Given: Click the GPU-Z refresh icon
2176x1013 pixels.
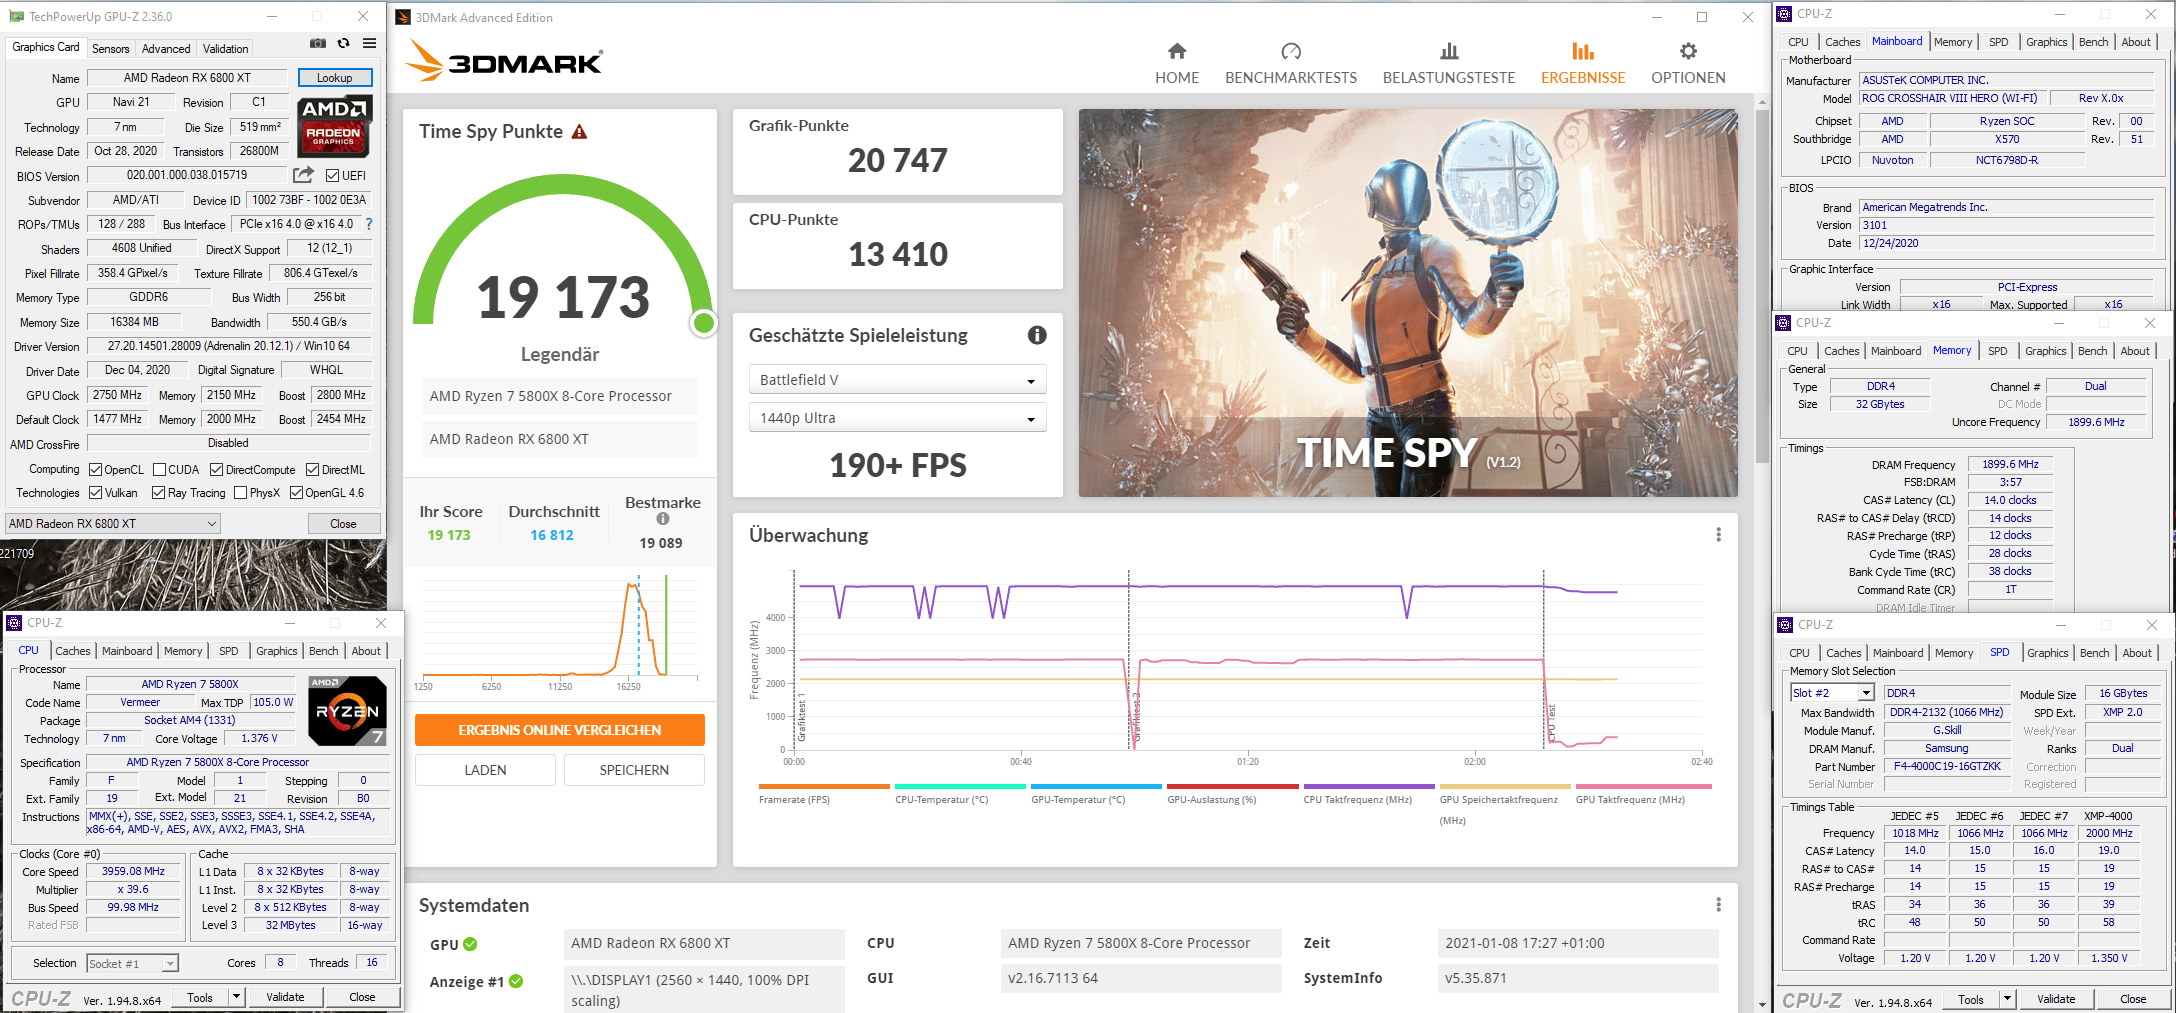Looking at the screenshot, I should pyautogui.click(x=343, y=43).
